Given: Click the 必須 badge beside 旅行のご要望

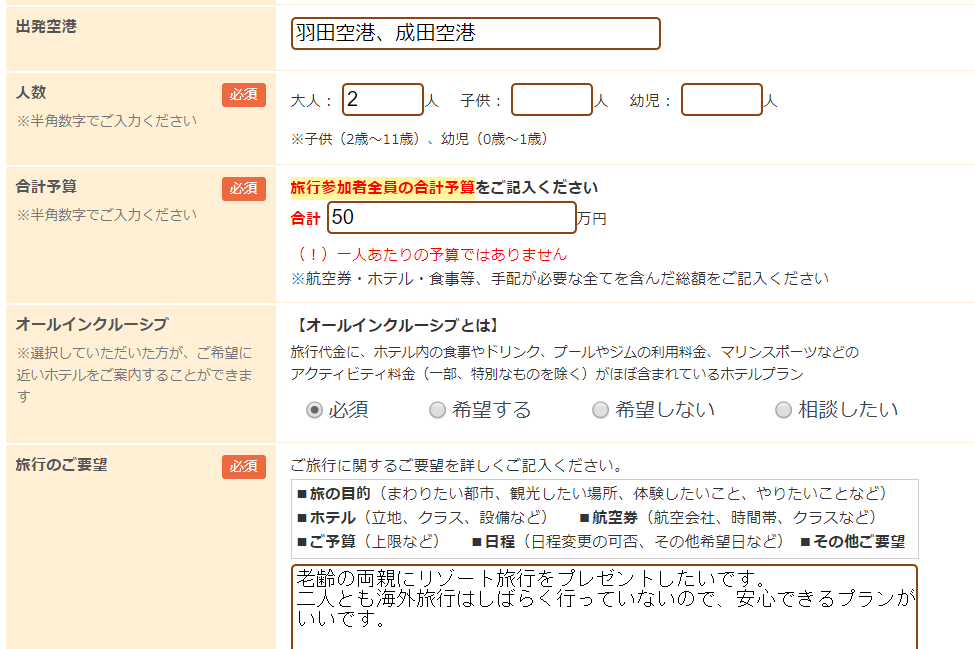Looking at the screenshot, I should pos(244,467).
